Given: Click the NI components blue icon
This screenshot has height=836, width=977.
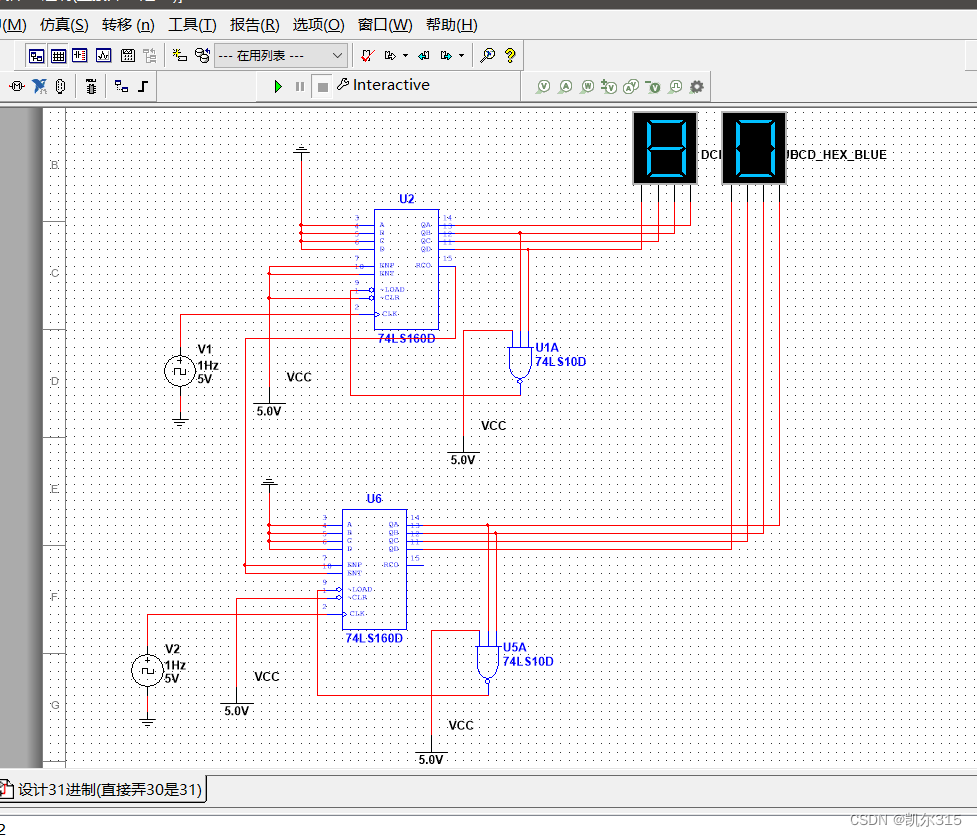Looking at the screenshot, I should (39, 86).
